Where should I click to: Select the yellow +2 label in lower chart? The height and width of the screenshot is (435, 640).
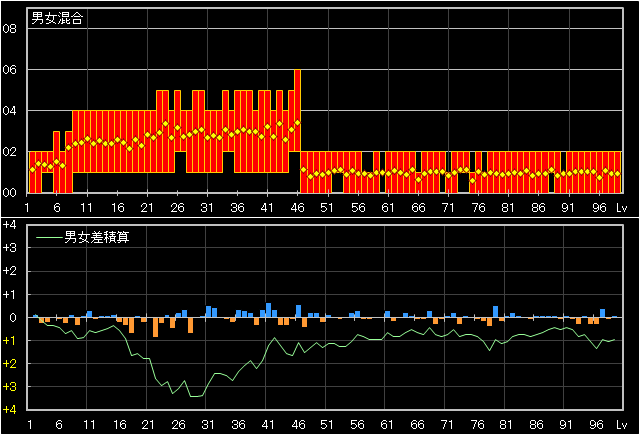(9, 364)
